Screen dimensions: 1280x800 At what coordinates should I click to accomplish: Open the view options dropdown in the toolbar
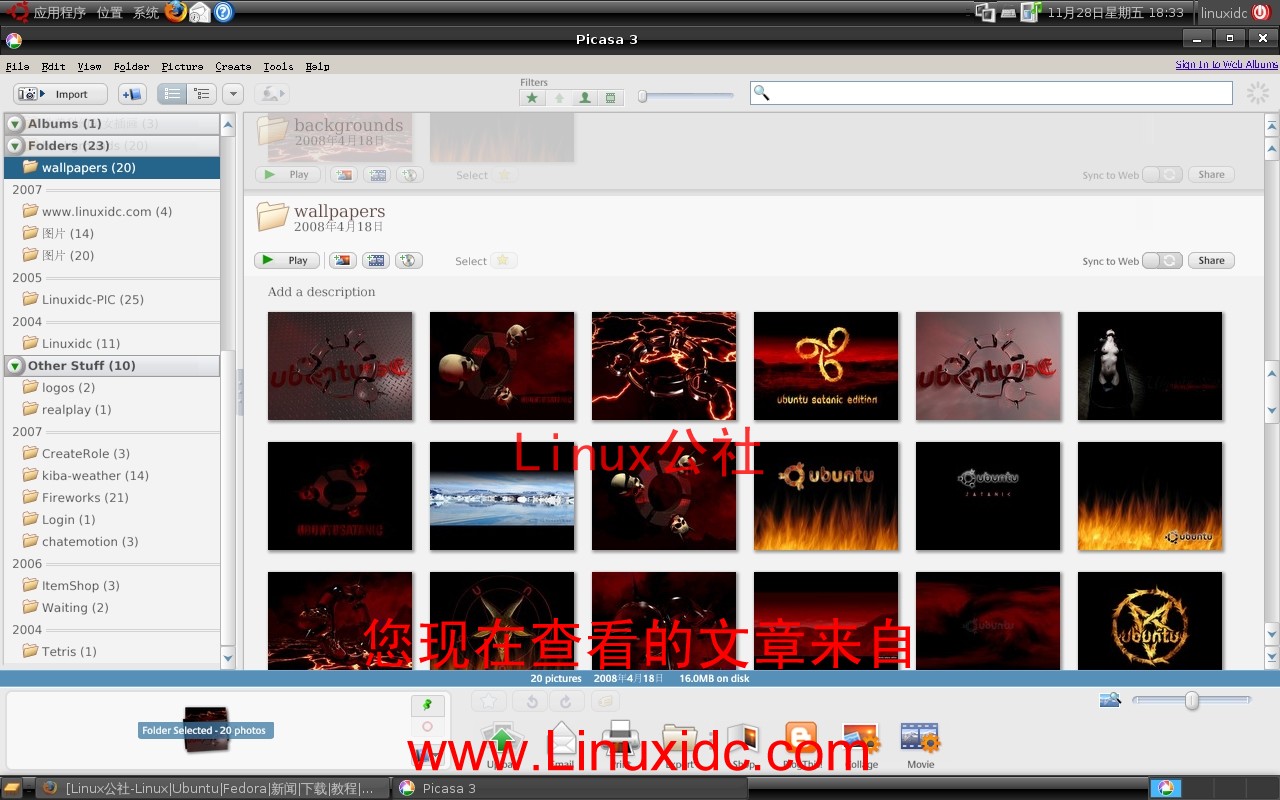pyautogui.click(x=232, y=92)
